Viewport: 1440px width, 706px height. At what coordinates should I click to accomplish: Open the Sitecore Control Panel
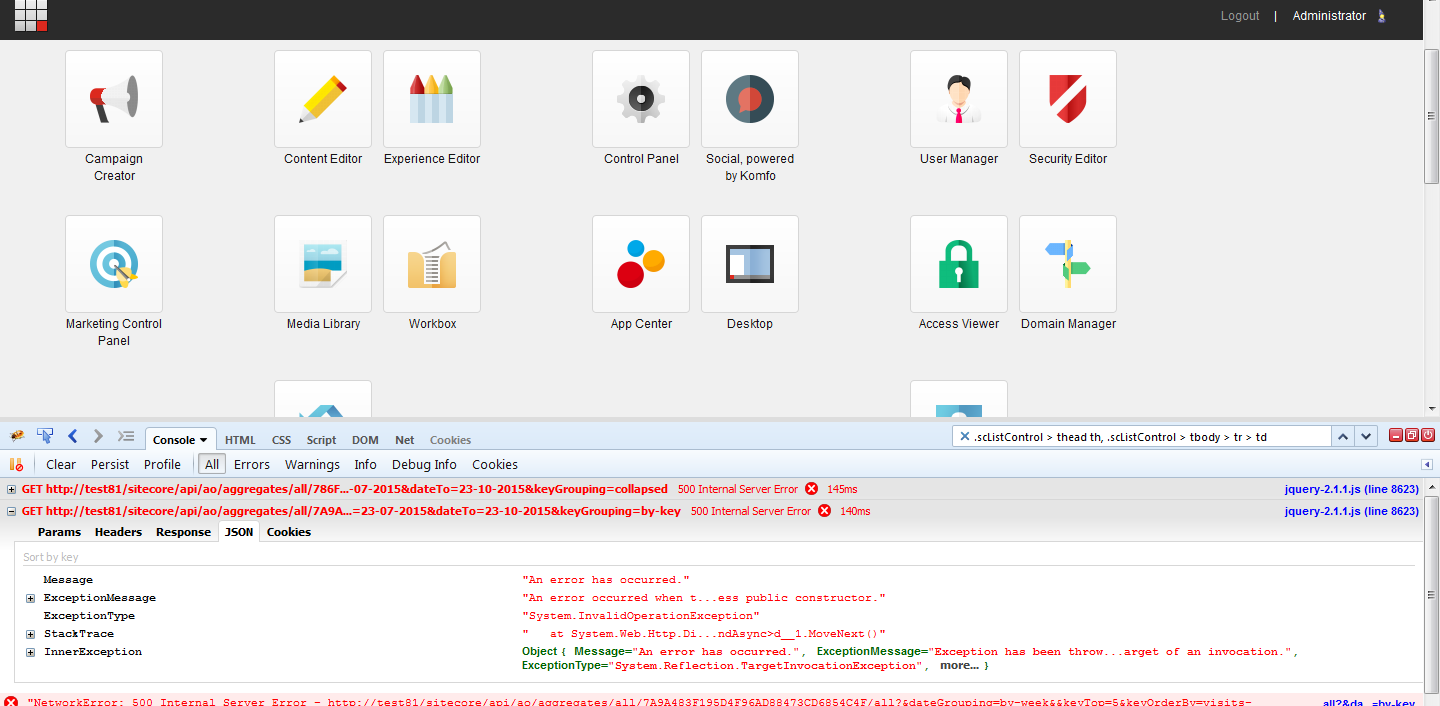pyautogui.click(x=640, y=98)
